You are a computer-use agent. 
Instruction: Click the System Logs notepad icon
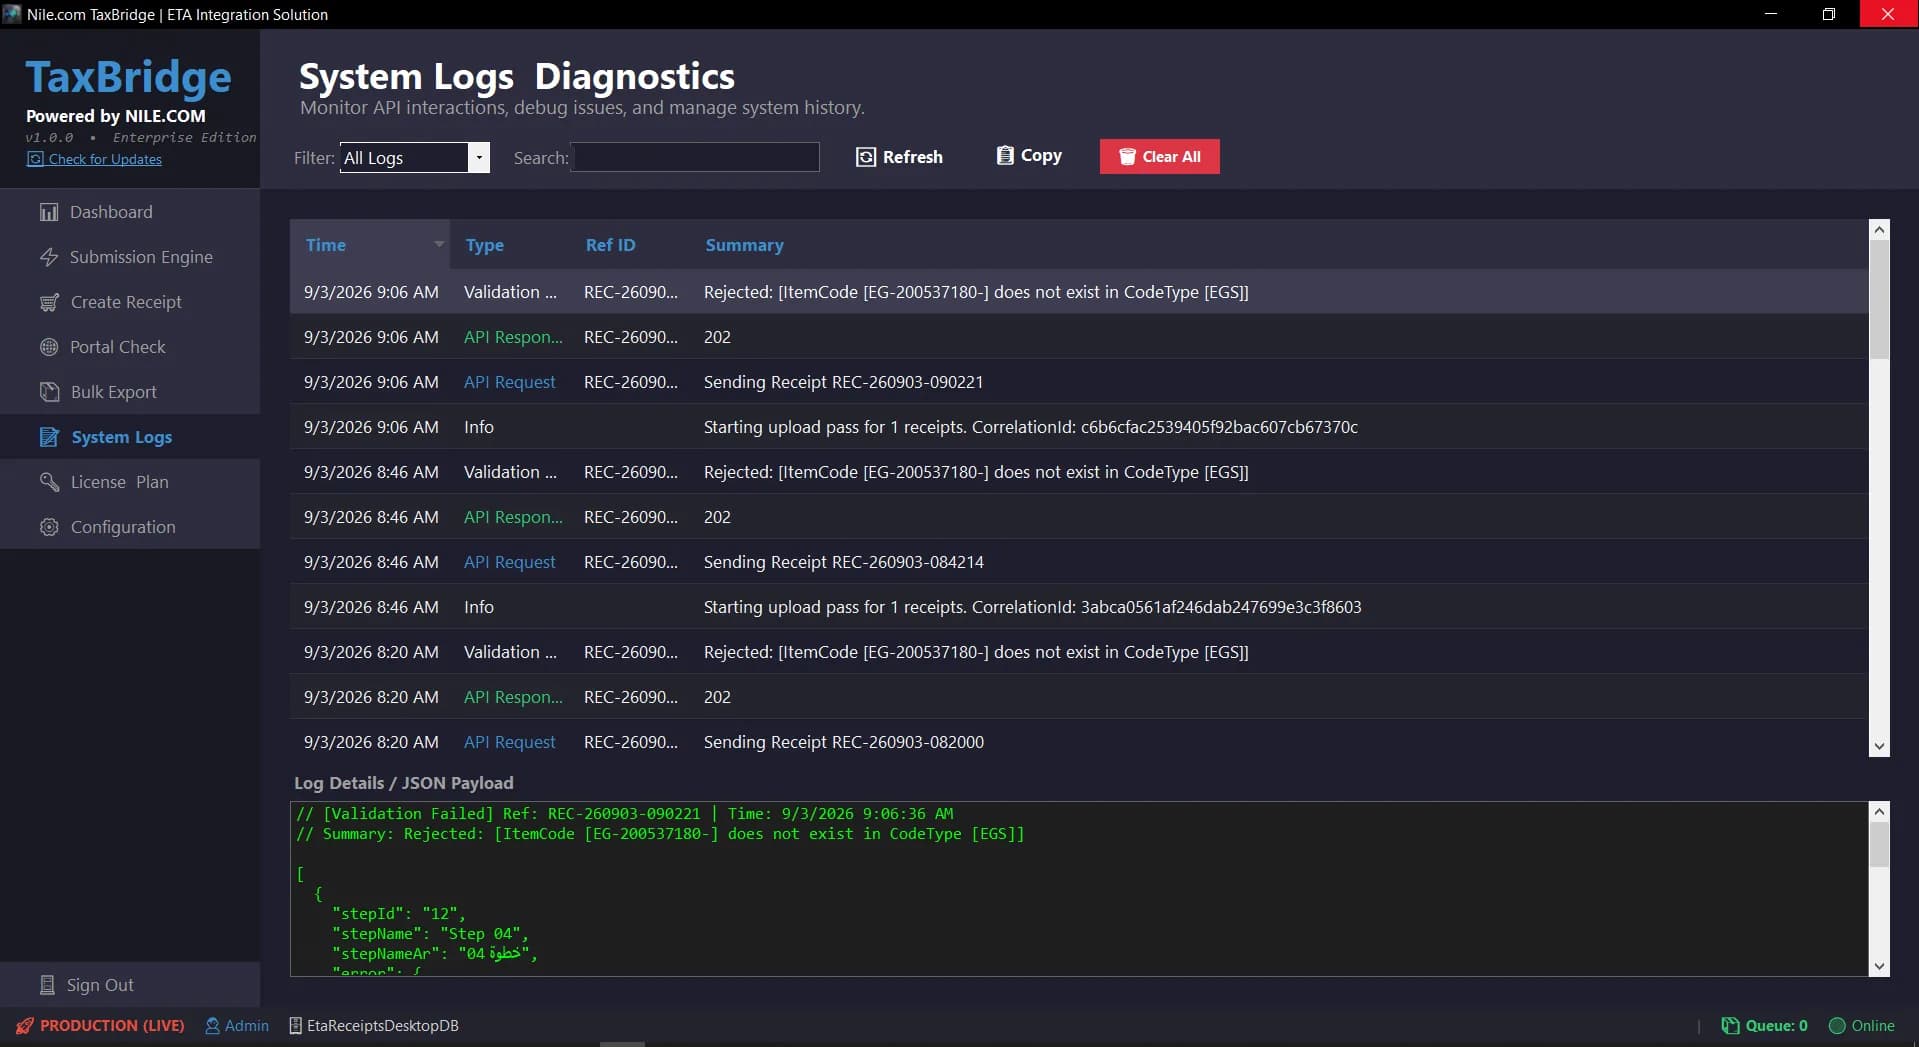pos(49,437)
